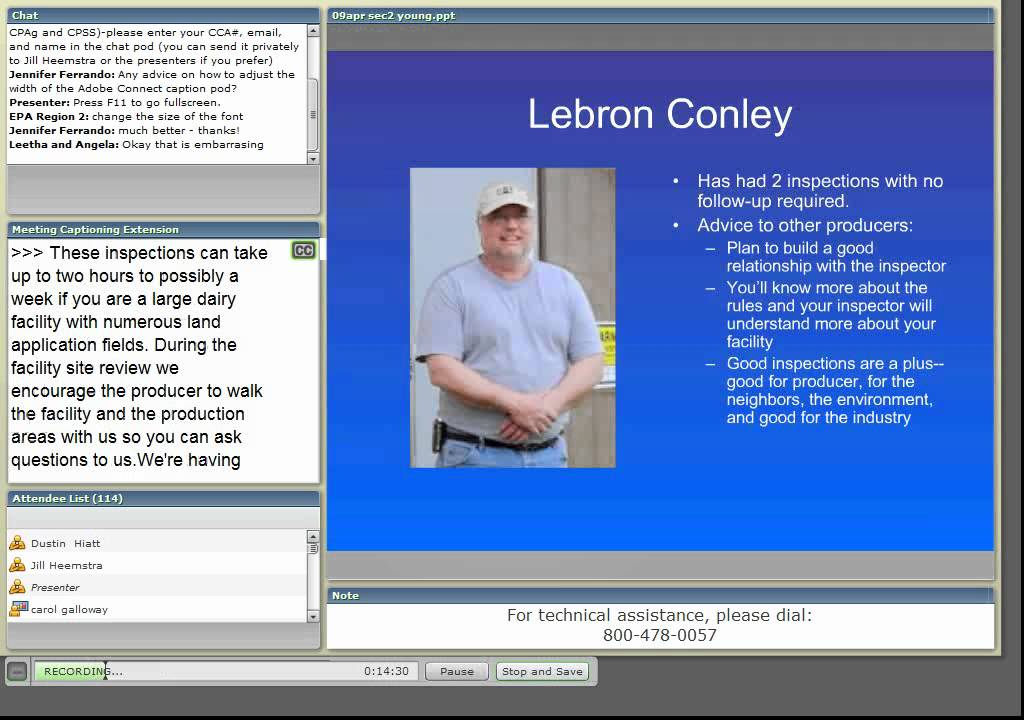The width and height of the screenshot is (1024, 720).
Task: Click 'EPA Region 2' chat message
Action: (126, 116)
